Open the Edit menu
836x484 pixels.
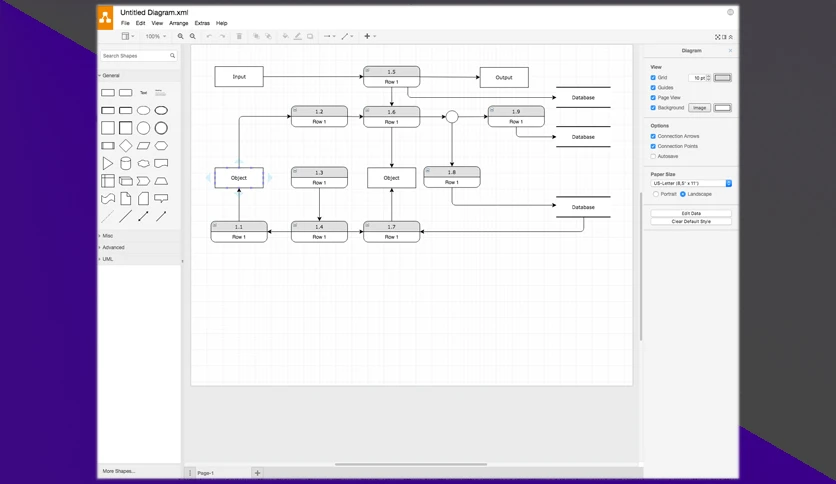pos(140,23)
